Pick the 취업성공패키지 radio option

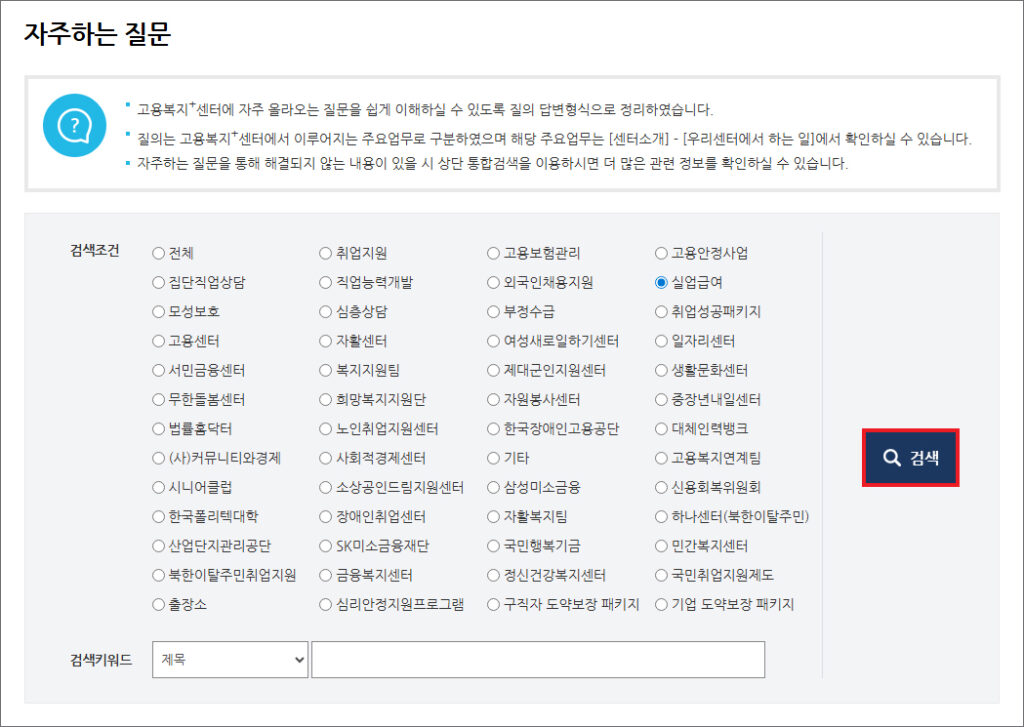(x=661, y=312)
